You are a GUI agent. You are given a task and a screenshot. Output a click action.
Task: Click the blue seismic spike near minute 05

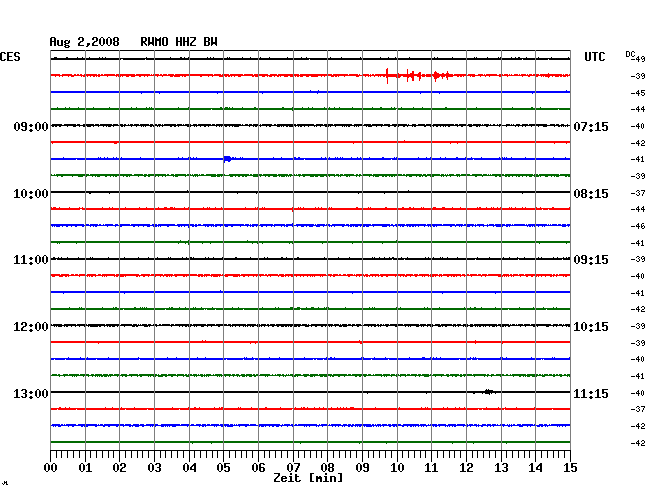228,159
